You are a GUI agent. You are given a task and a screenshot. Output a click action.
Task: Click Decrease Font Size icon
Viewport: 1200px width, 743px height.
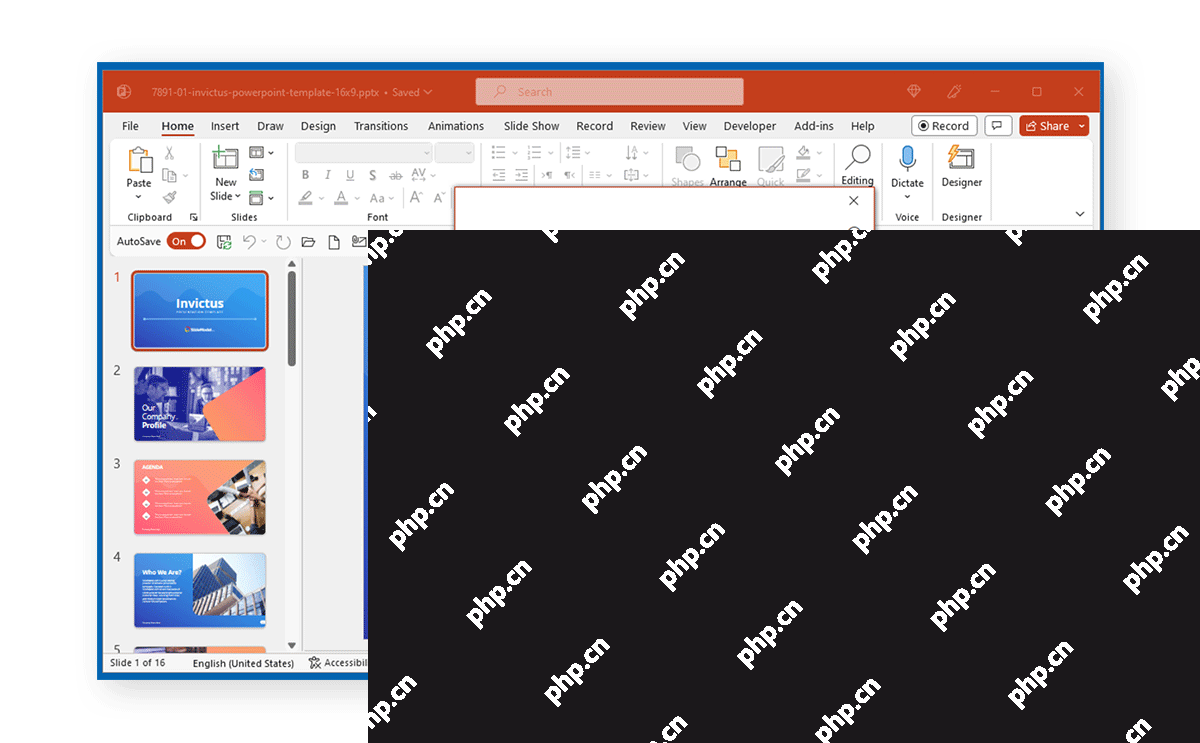coord(441,198)
